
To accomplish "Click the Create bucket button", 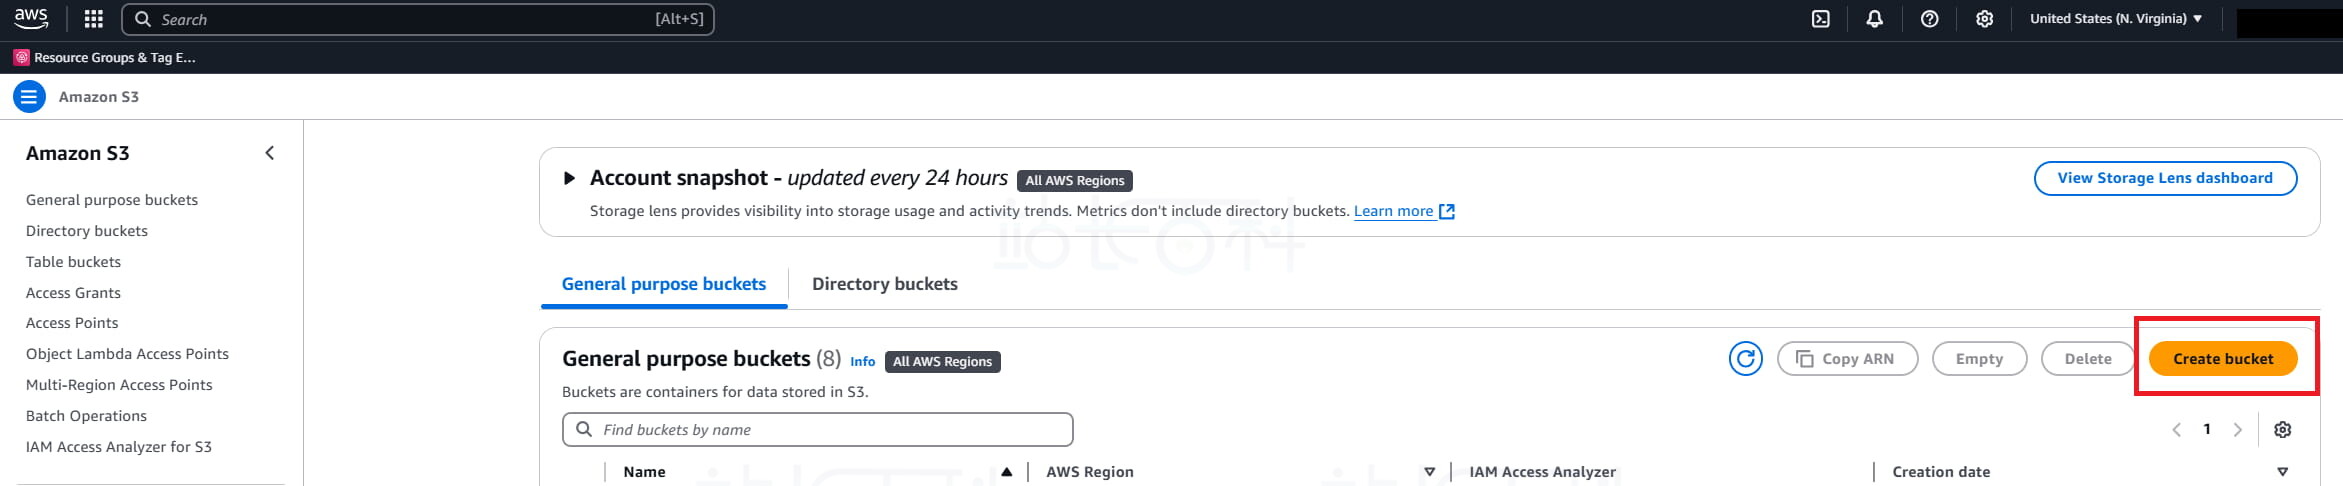I will click(2222, 359).
